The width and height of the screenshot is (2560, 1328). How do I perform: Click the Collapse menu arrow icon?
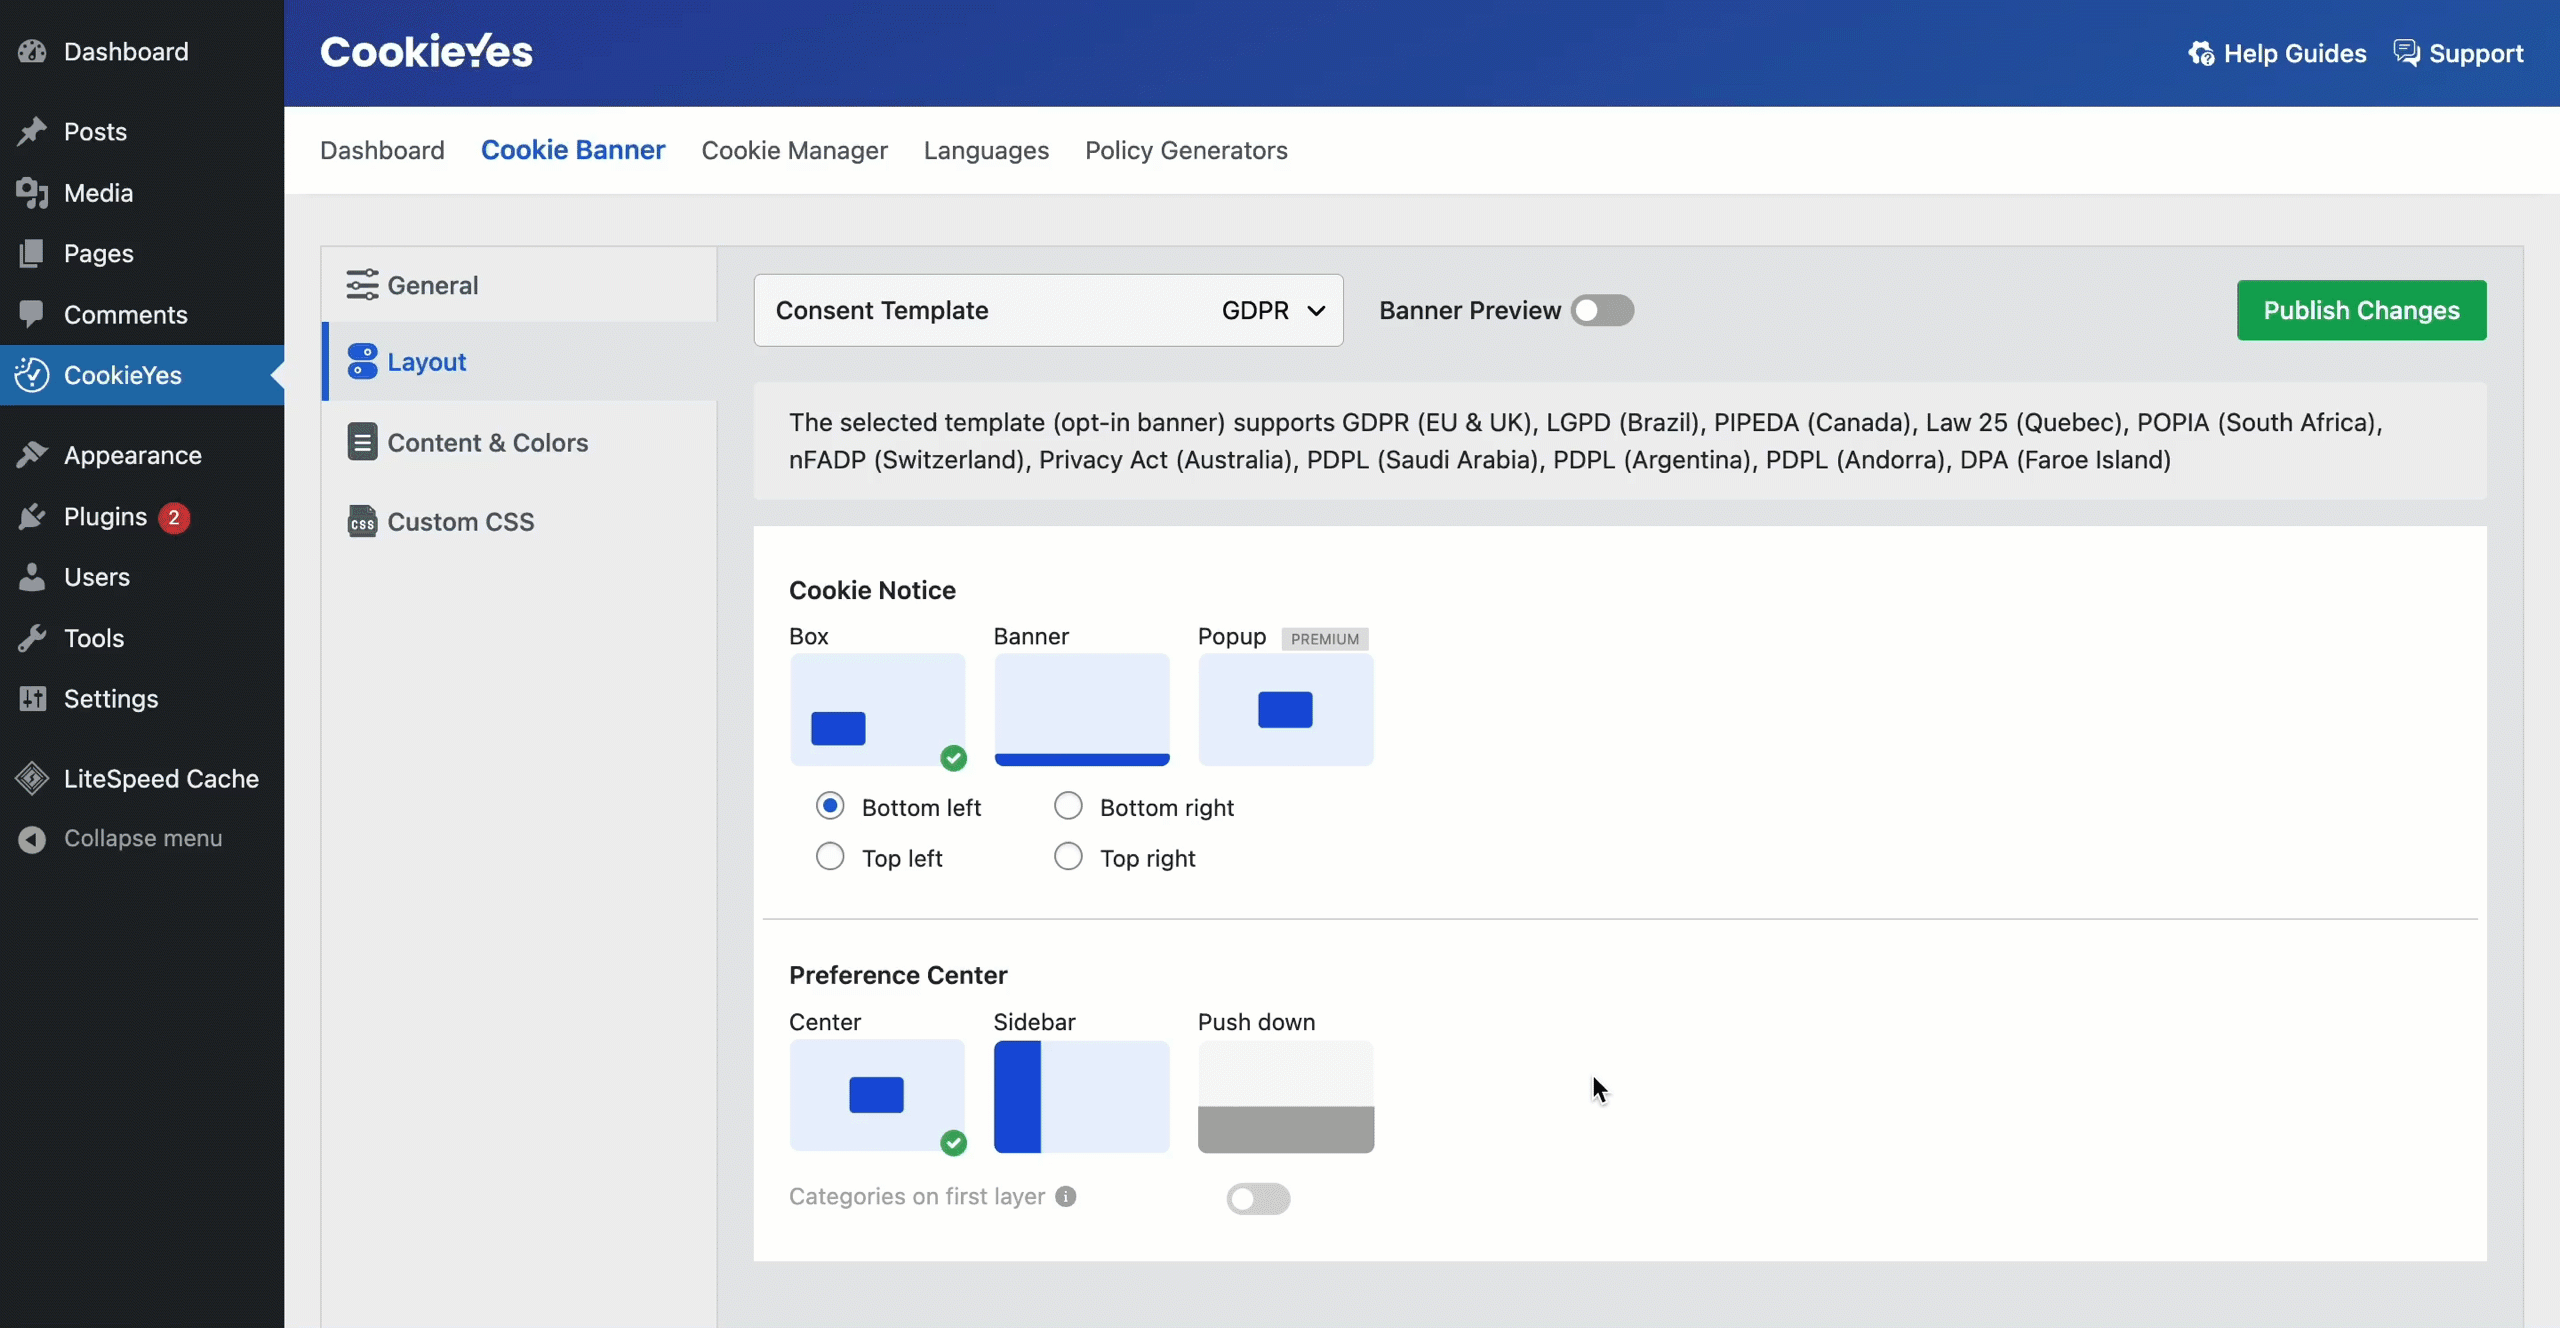point(32,839)
